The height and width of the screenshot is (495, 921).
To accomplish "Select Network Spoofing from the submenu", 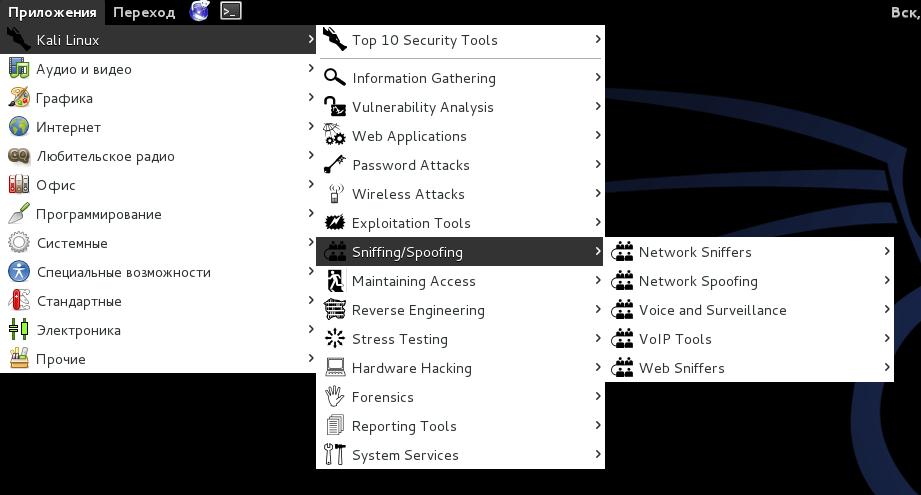I will click(x=698, y=281).
